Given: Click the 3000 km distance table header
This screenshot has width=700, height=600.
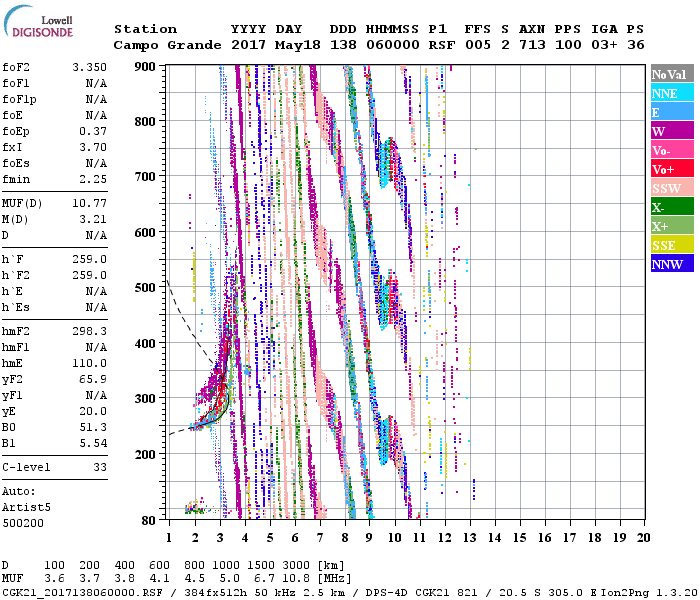Looking at the screenshot, I should (x=296, y=565).
